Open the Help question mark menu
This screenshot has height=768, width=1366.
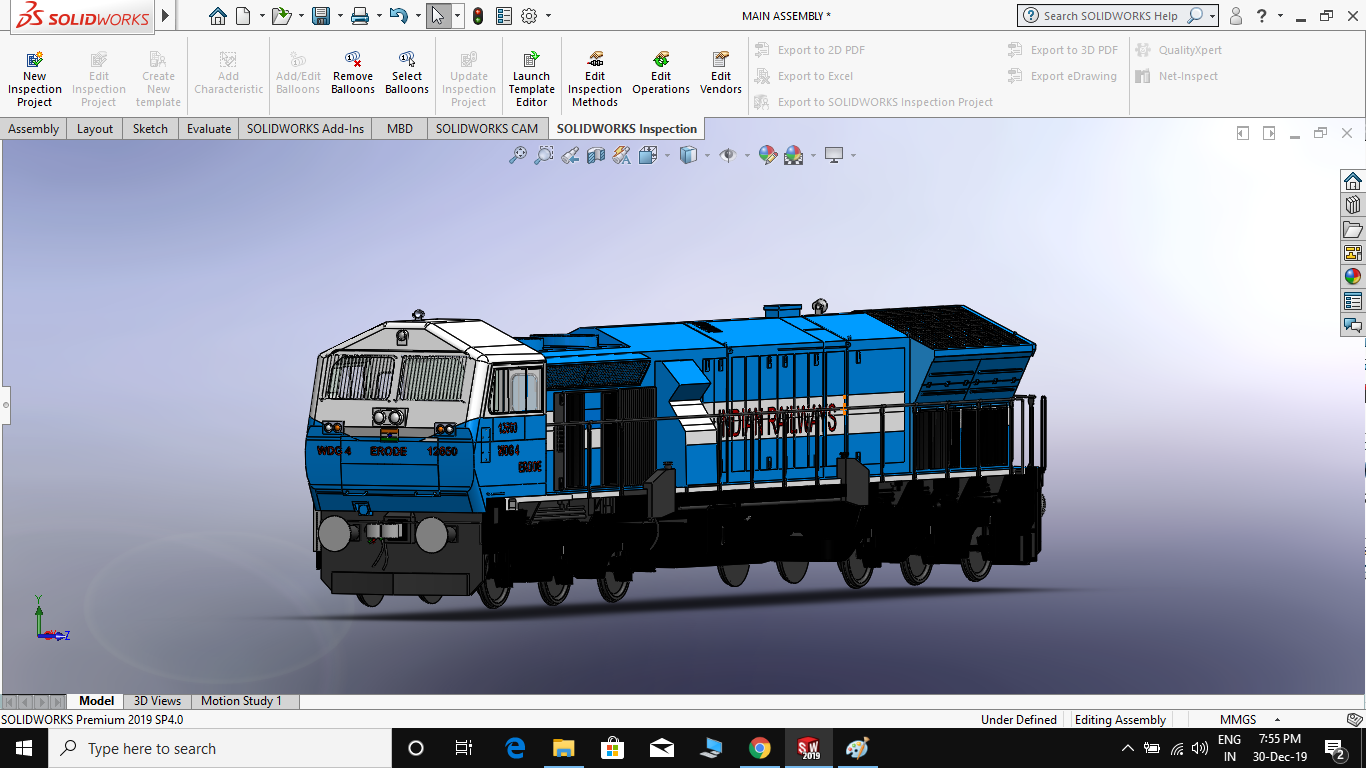(1263, 16)
